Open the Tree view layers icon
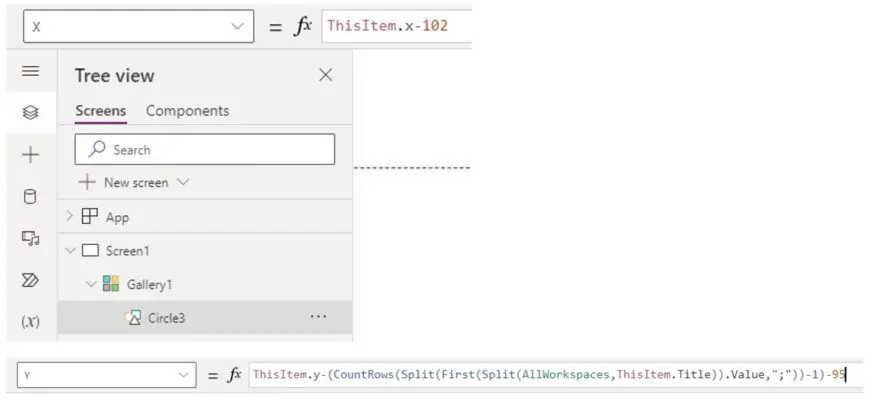 tap(30, 113)
